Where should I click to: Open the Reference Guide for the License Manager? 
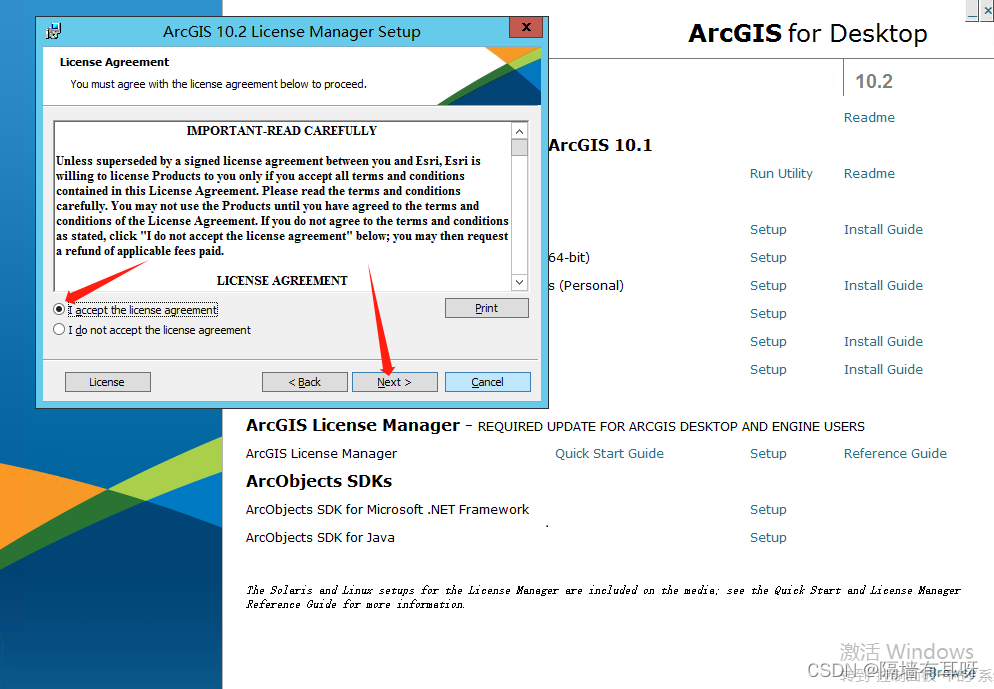coord(894,453)
